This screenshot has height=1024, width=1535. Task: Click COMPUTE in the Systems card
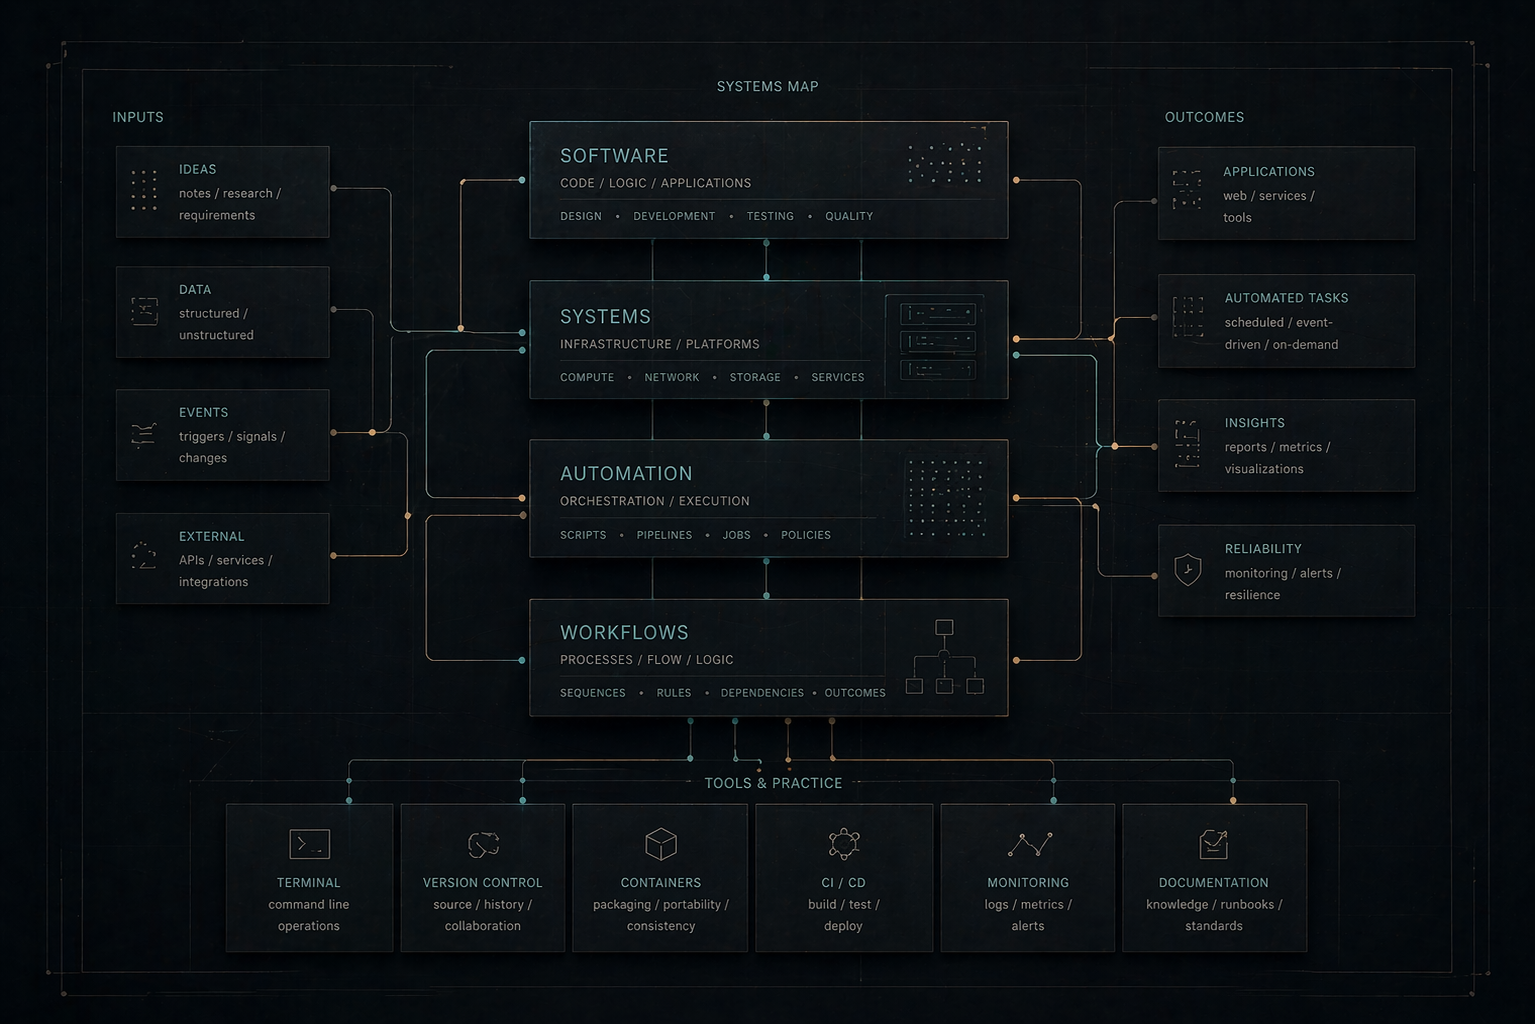[587, 377]
